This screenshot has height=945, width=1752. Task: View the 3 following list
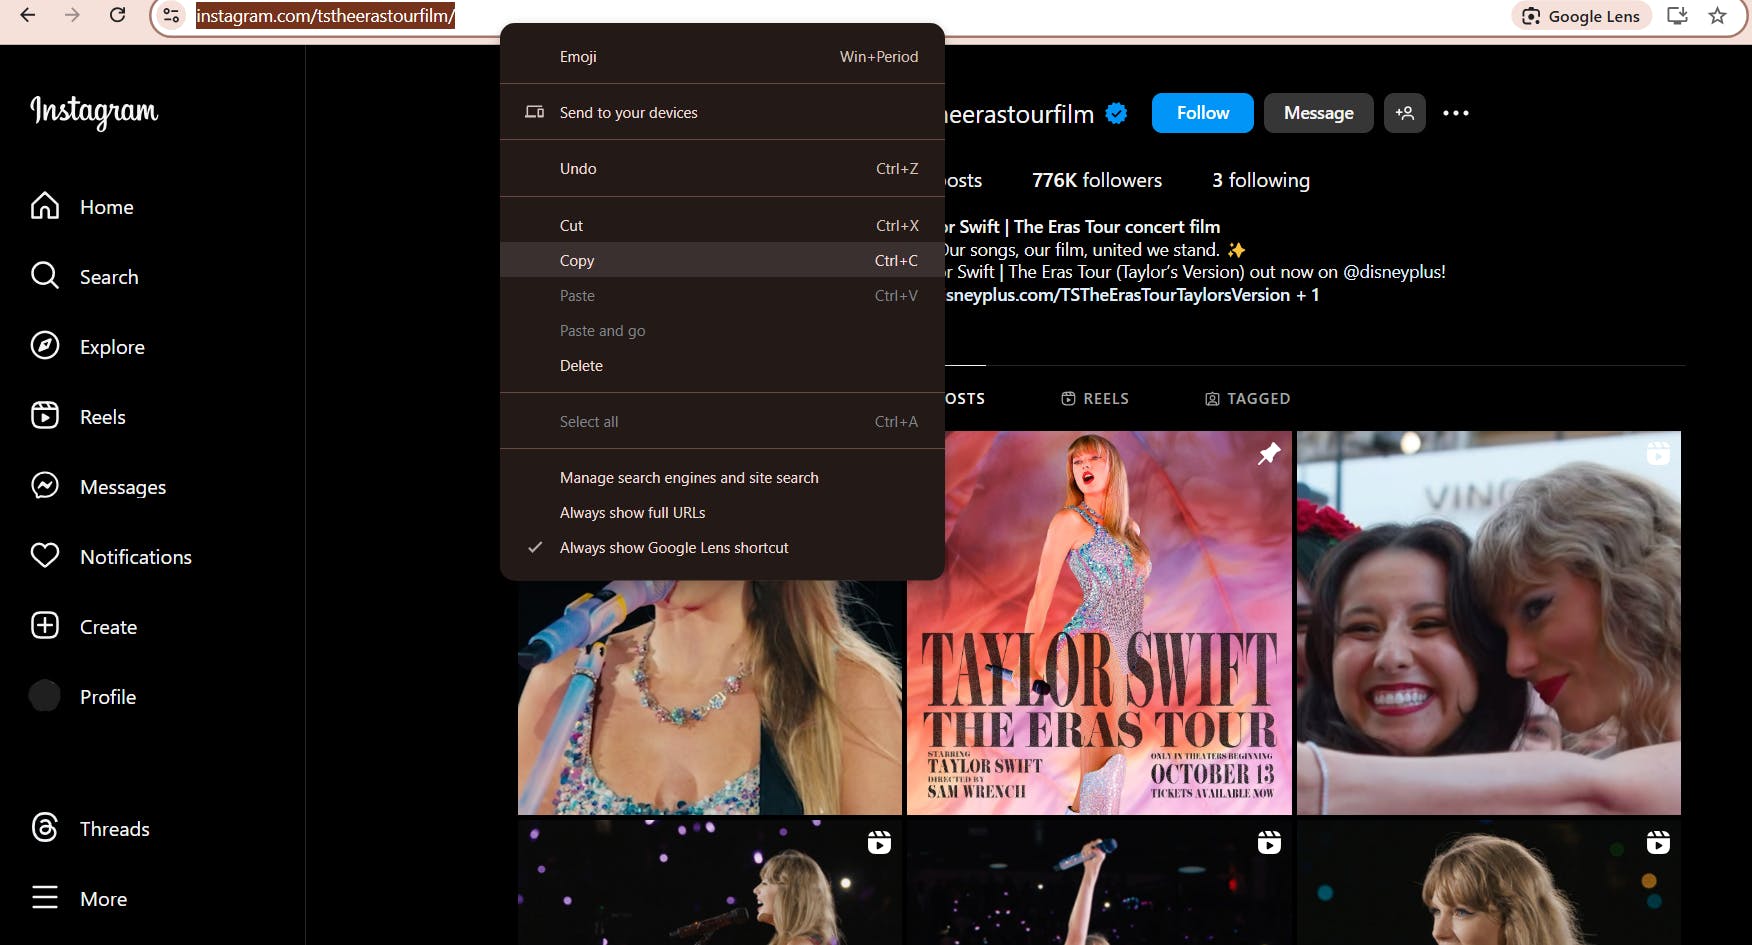coord(1261,180)
